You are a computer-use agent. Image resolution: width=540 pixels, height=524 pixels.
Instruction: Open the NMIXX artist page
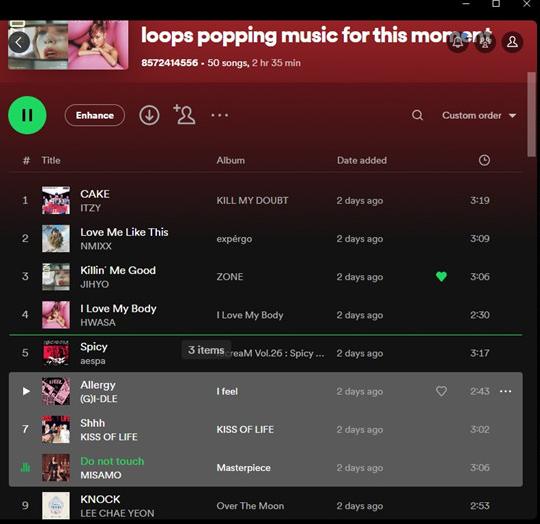coord(96,246)
